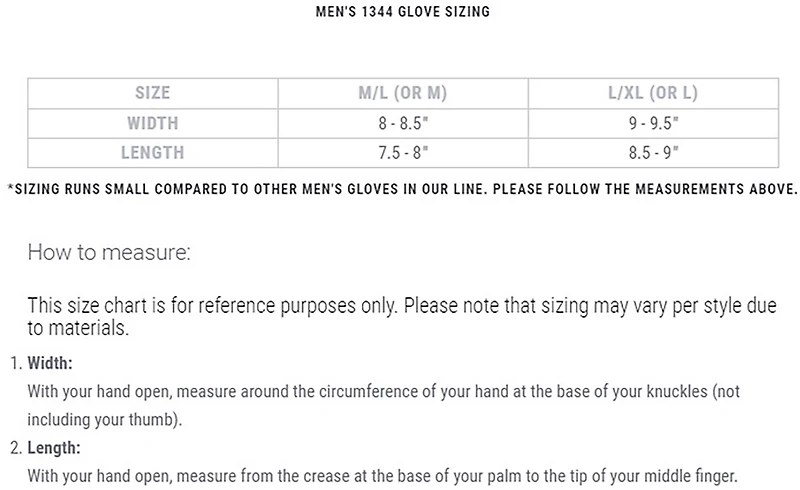800x490 pixels.
Task: Select the L/XL (OR L) column header
Action: pyautogui.click(x=653, y=93)
